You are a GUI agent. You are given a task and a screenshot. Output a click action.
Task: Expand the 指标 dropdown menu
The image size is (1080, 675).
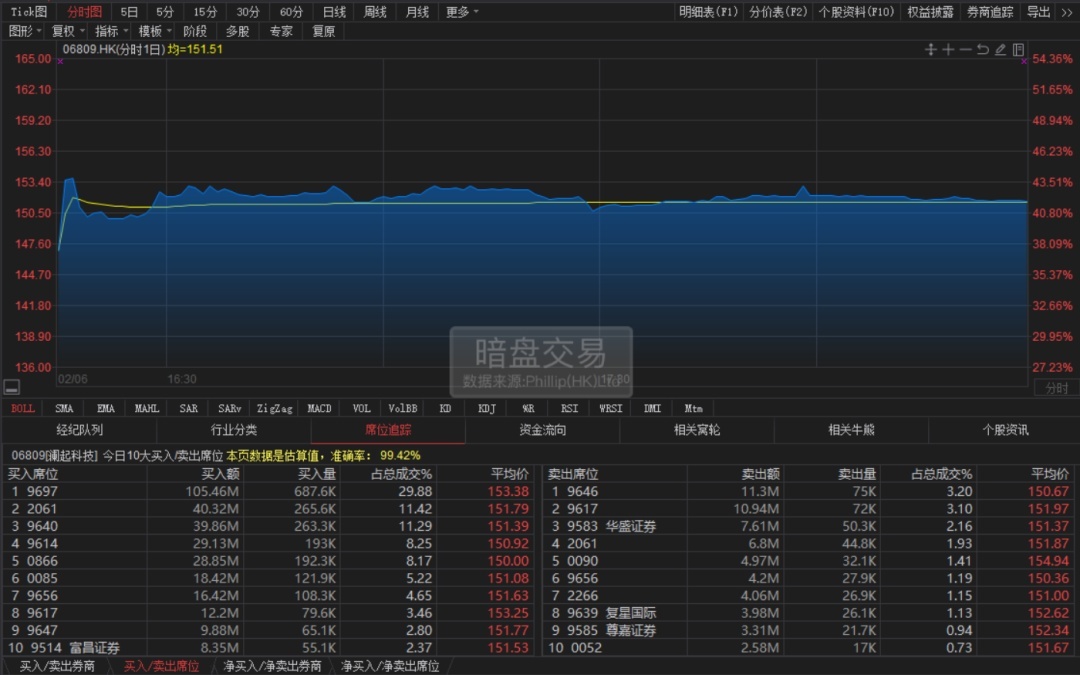pyautogui.click(x=110, y=31)
